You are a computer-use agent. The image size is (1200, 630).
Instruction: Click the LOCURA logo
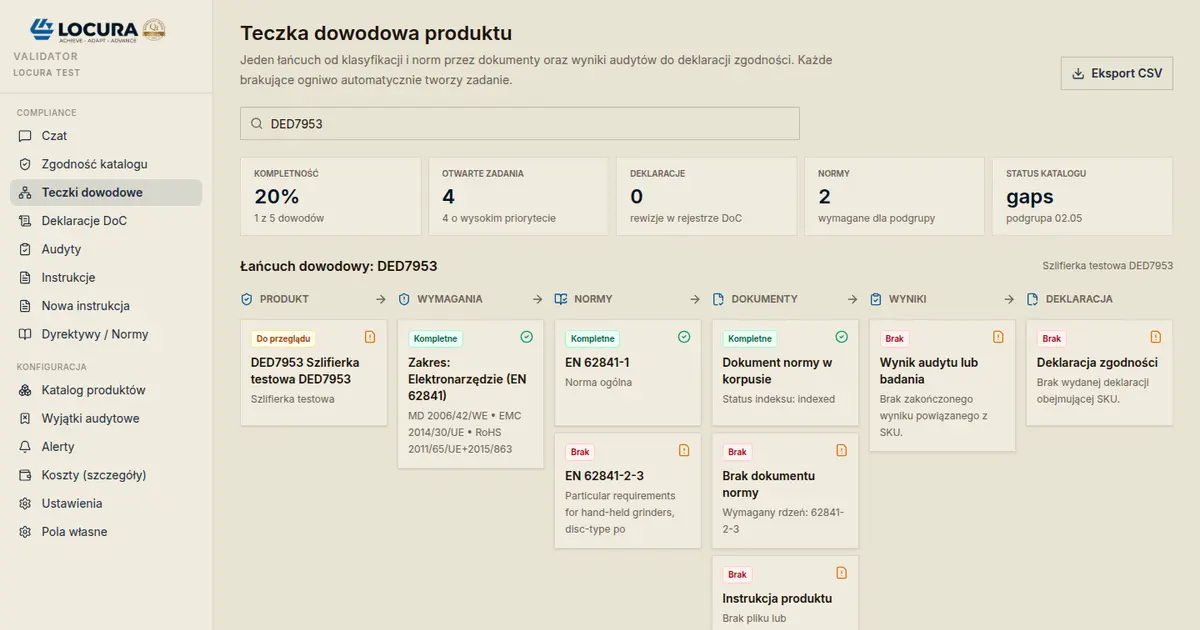tap(97, 29)
